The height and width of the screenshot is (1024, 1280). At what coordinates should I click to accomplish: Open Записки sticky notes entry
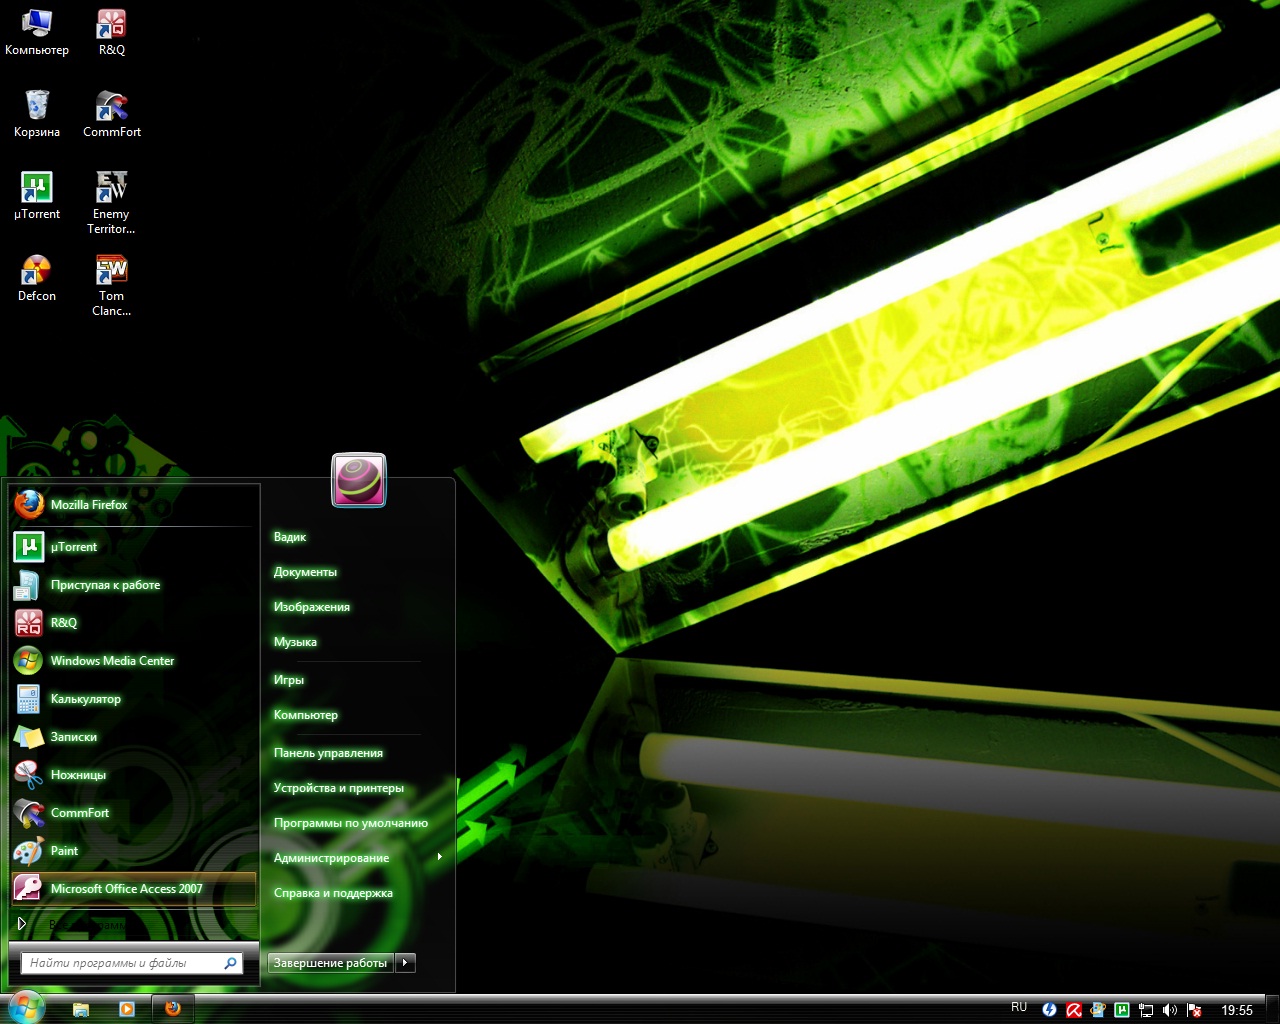(134, 737)
